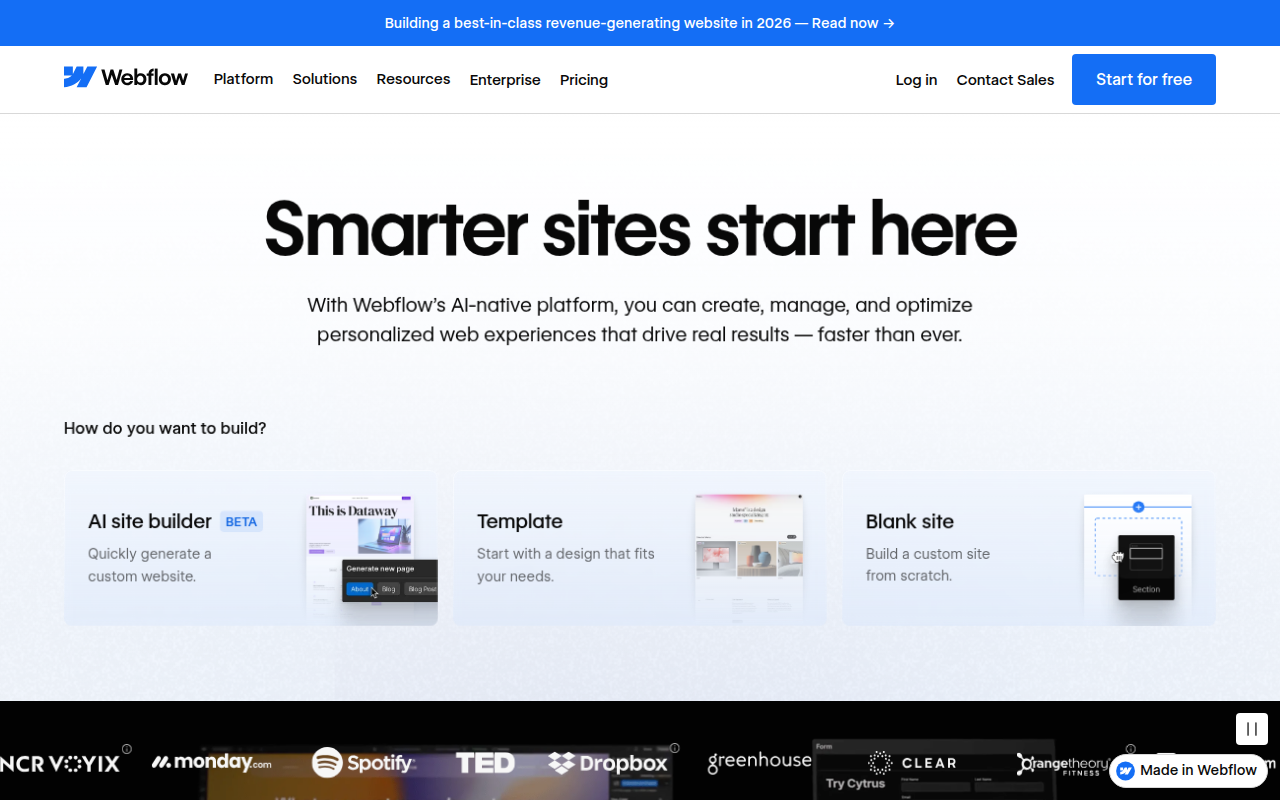The image size is (1280, 800).
Task: Open the Resources dropdown
Action: 413,79
